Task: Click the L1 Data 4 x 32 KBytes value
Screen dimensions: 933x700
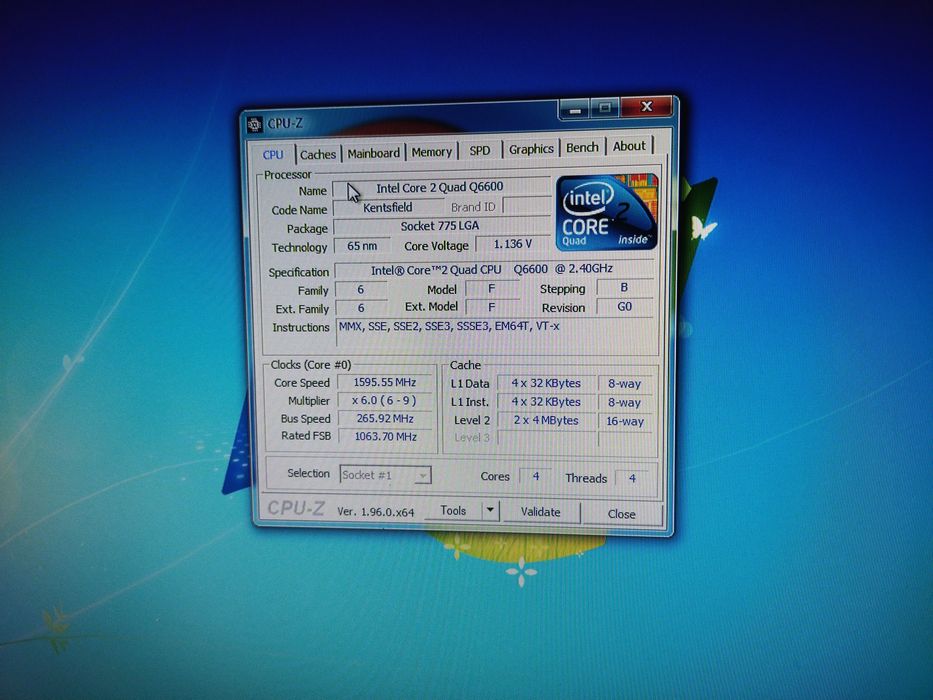Action: pos(546,383)
